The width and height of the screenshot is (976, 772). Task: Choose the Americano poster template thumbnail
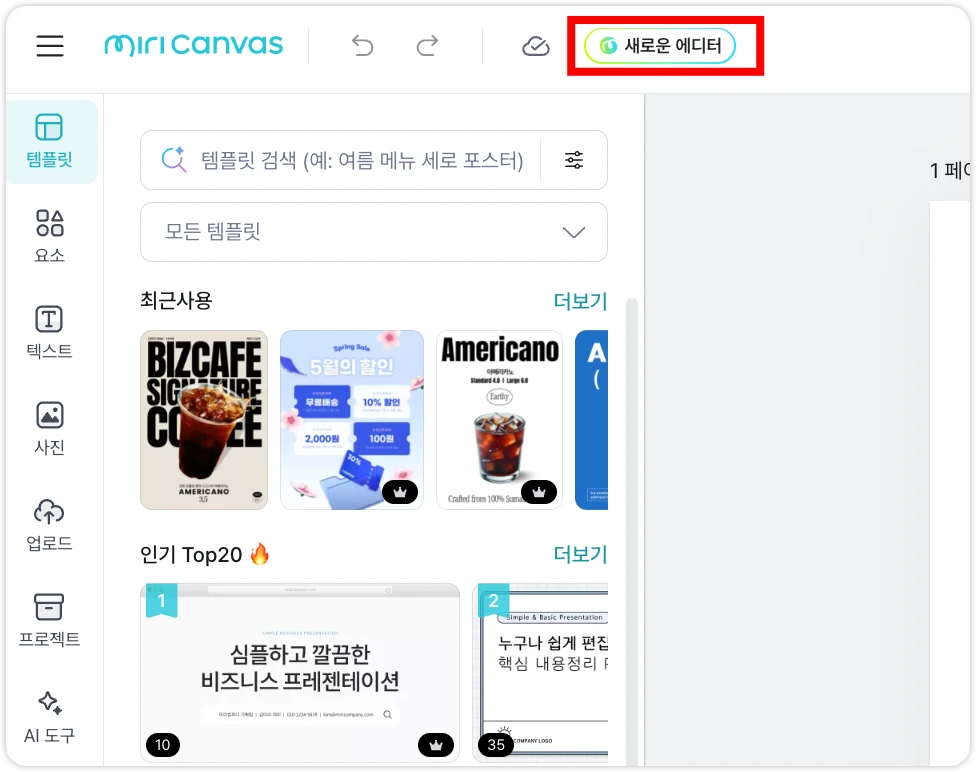point(499,420)
